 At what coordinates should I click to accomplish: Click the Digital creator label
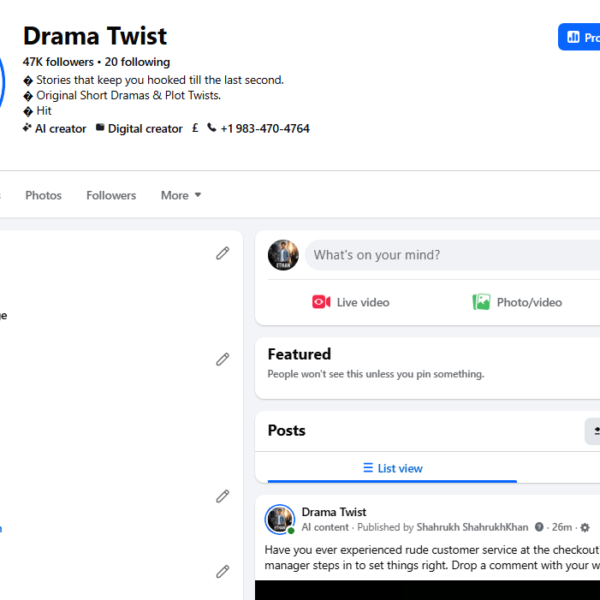coord(145,129)
